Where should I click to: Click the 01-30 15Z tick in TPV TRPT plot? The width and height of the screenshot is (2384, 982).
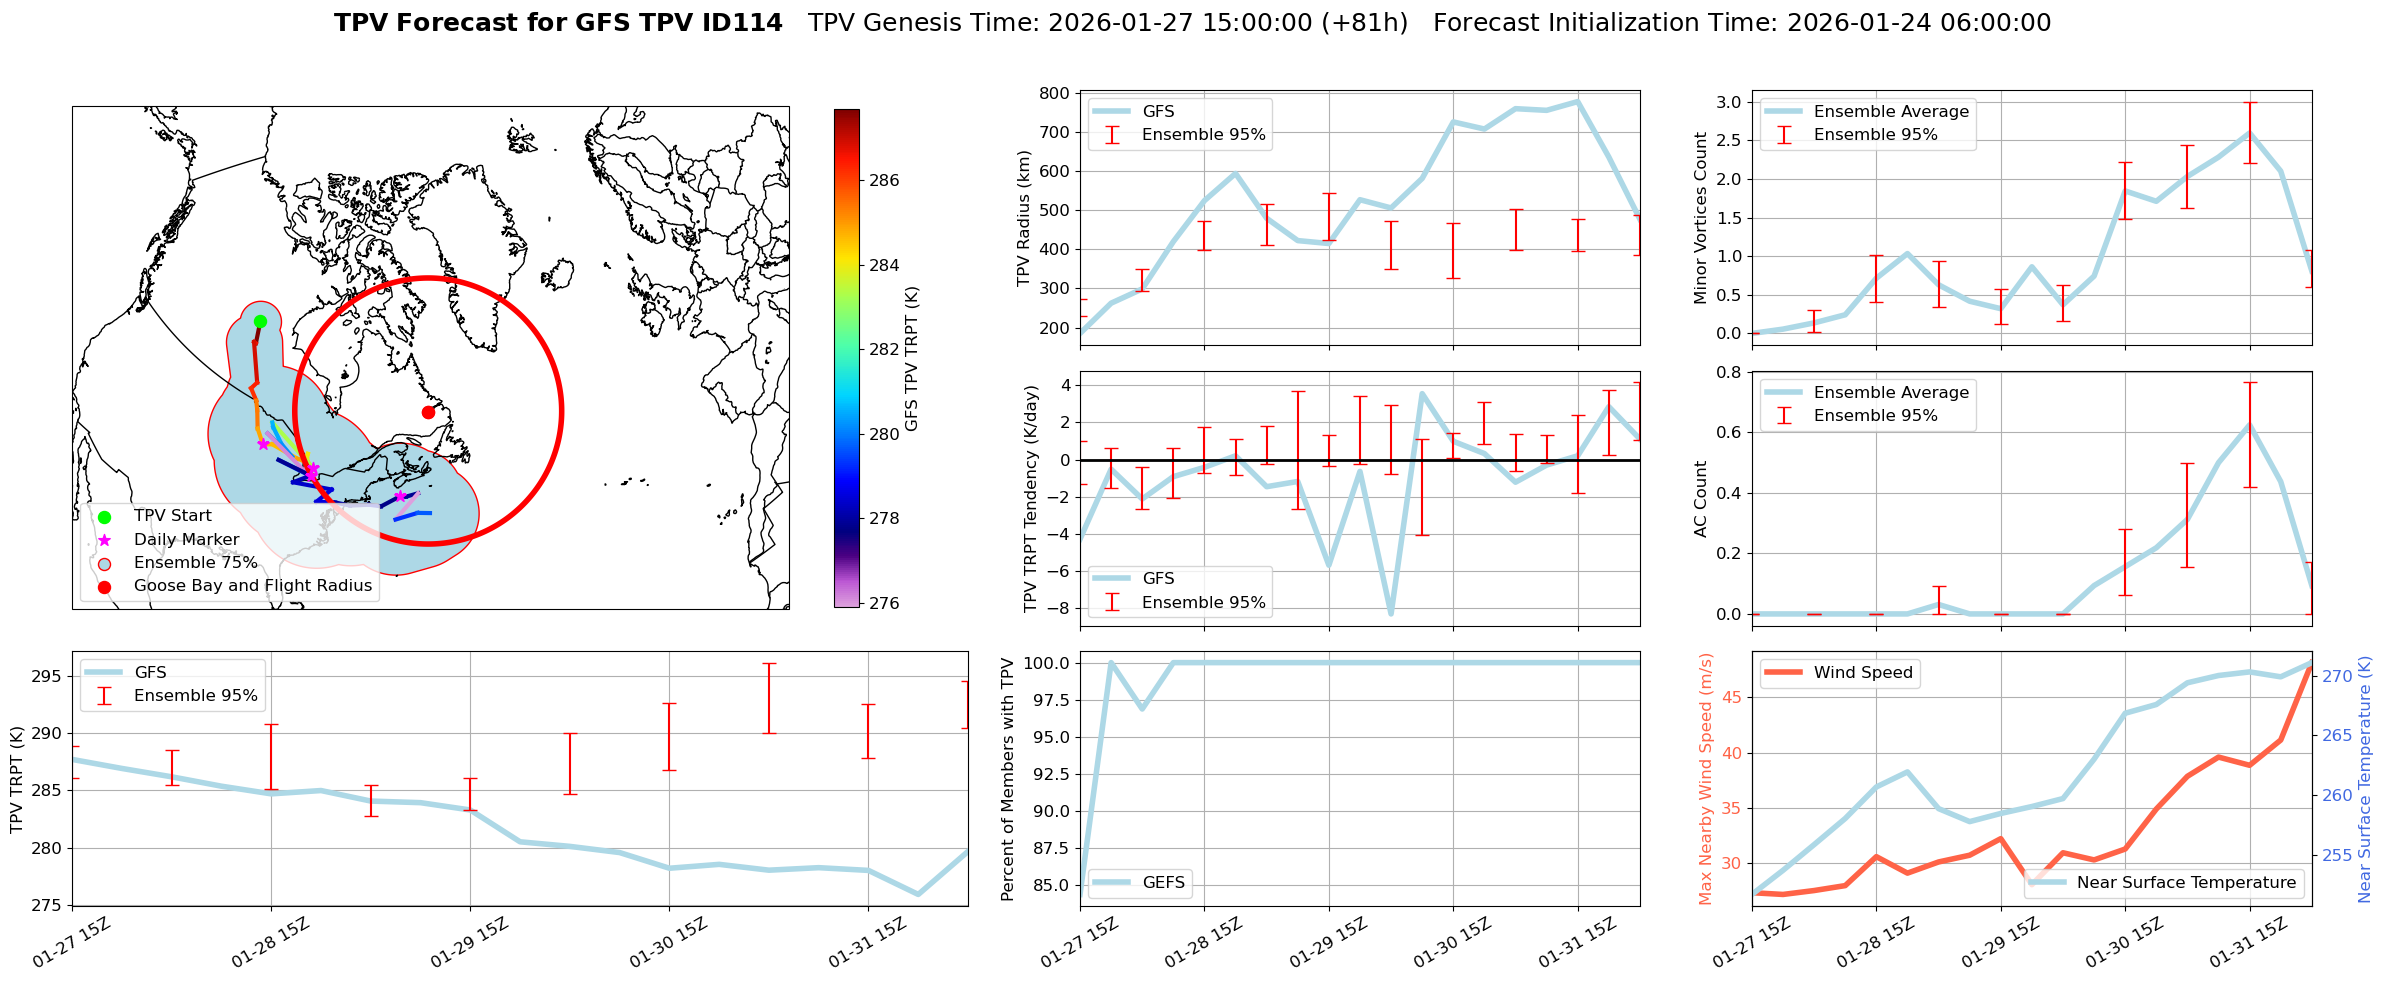tap(668, 944)
